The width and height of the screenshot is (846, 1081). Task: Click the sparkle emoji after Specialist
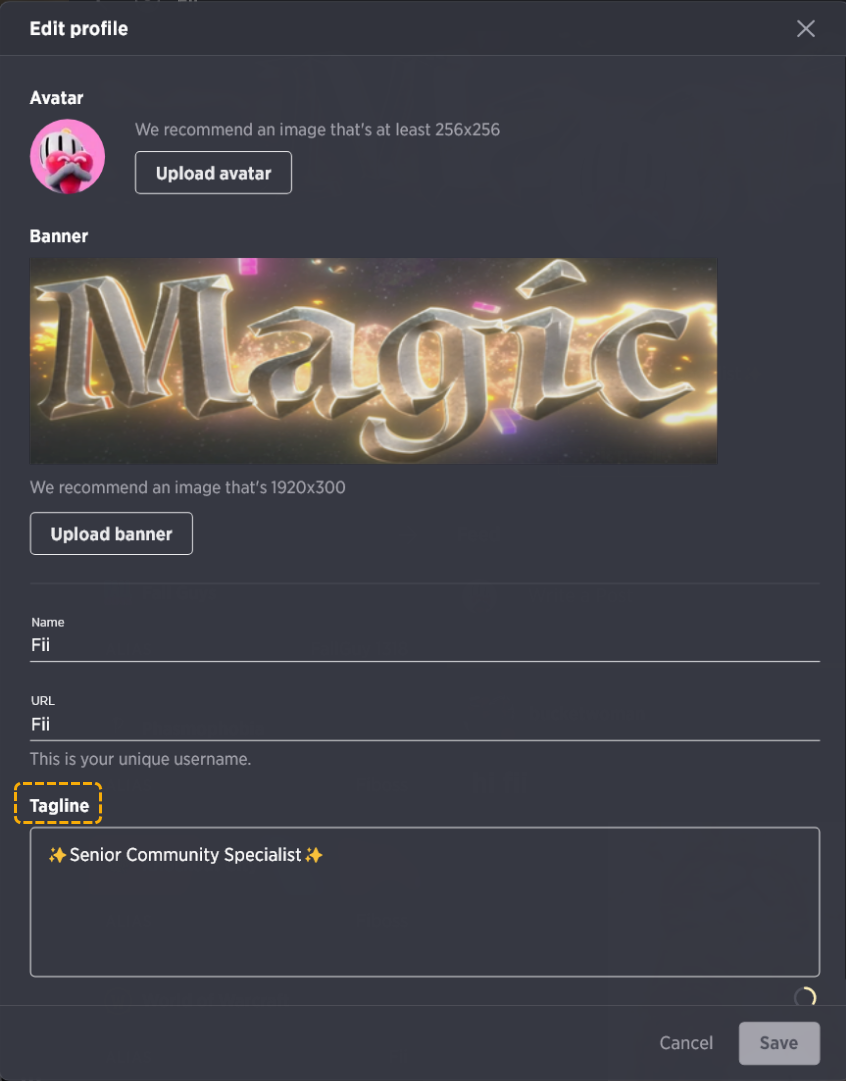[314, 855]
